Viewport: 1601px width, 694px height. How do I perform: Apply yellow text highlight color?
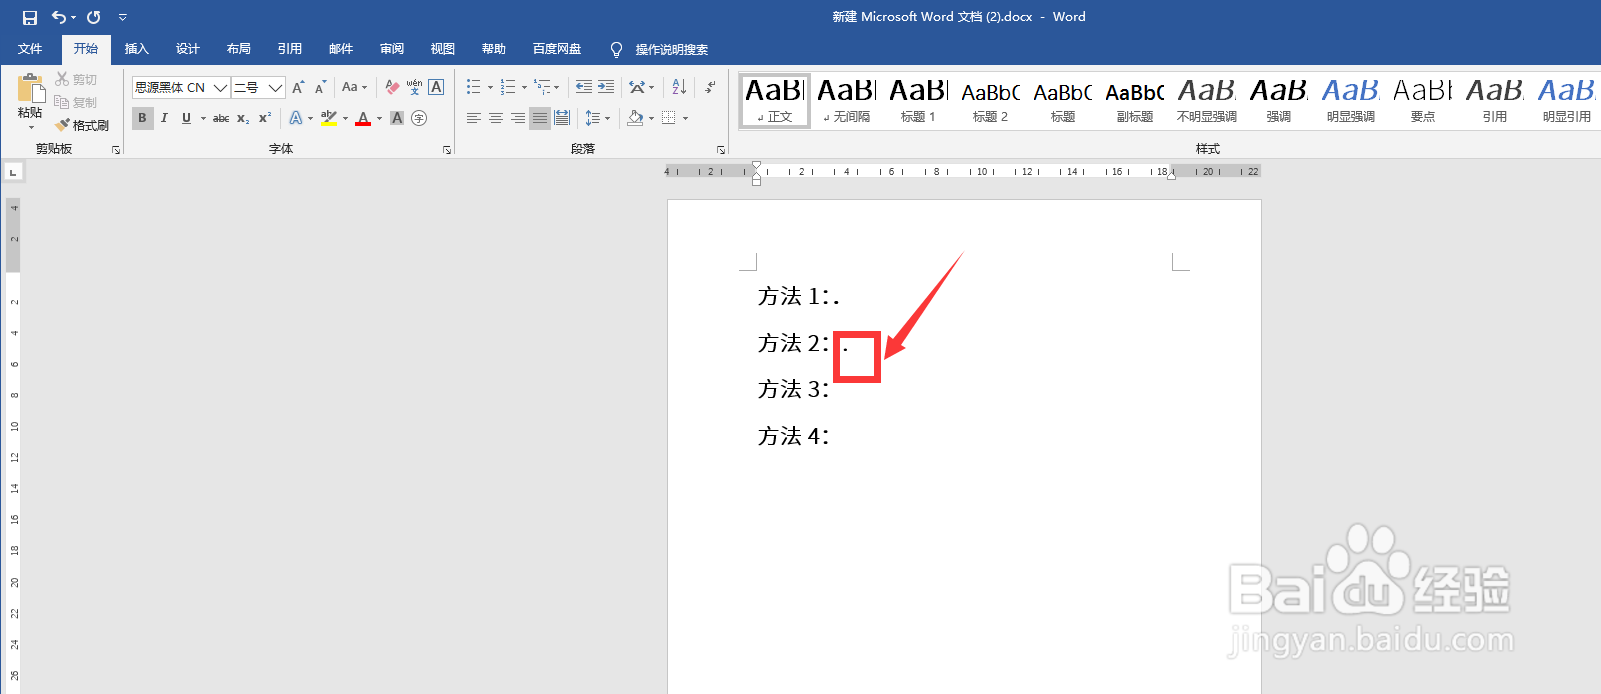[x=329, y=118]
